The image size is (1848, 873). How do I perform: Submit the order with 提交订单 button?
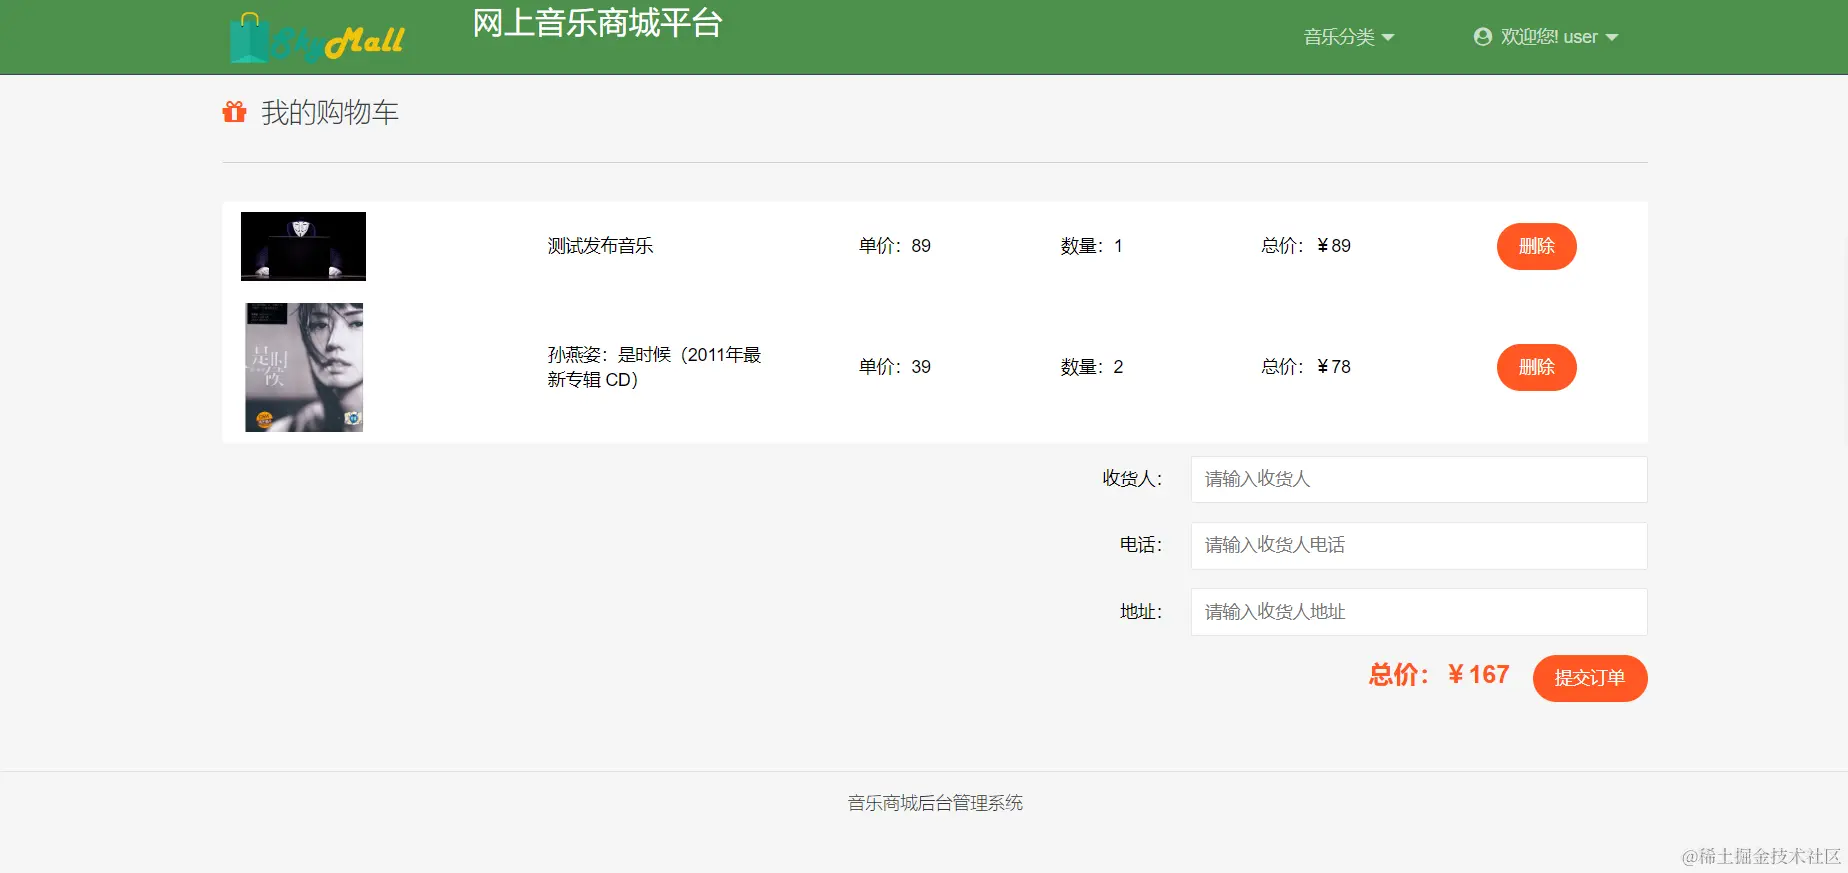1590,678
